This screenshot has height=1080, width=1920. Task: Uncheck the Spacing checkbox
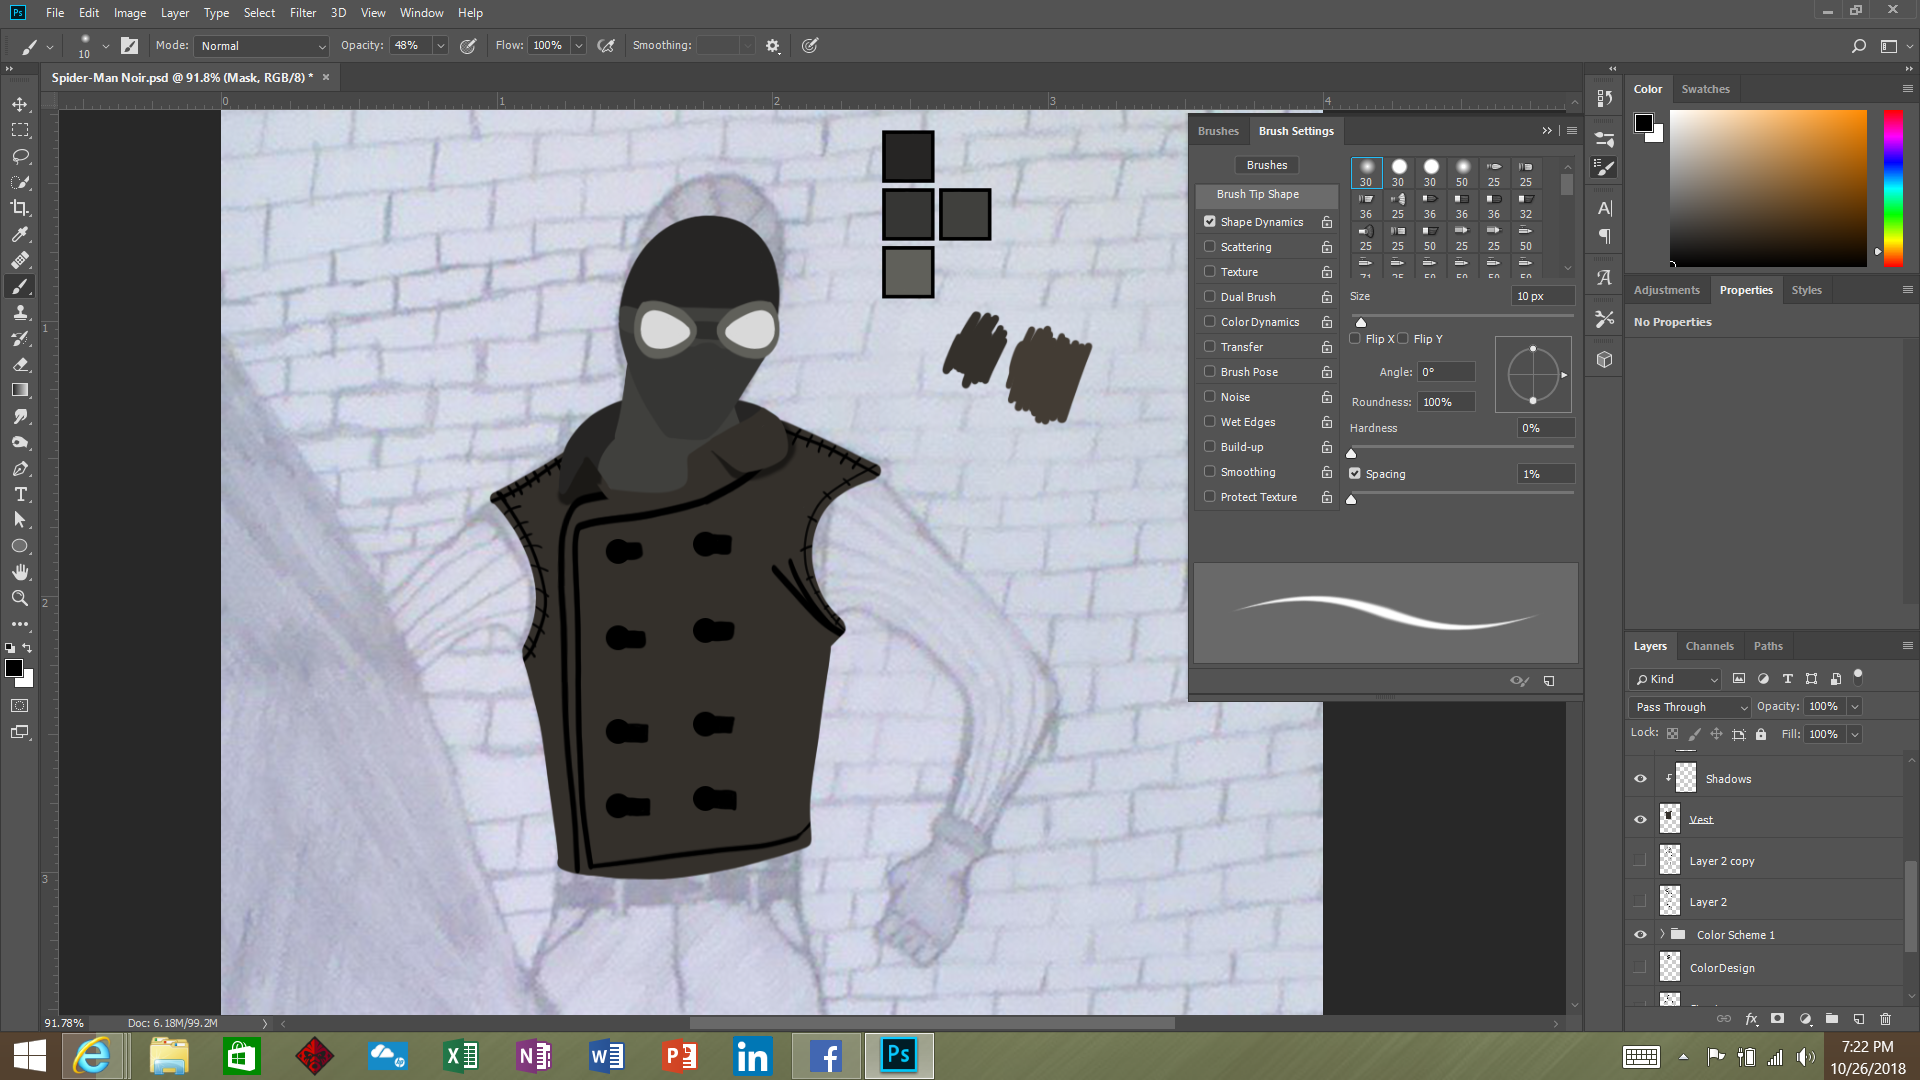[x=1355, y=473]
